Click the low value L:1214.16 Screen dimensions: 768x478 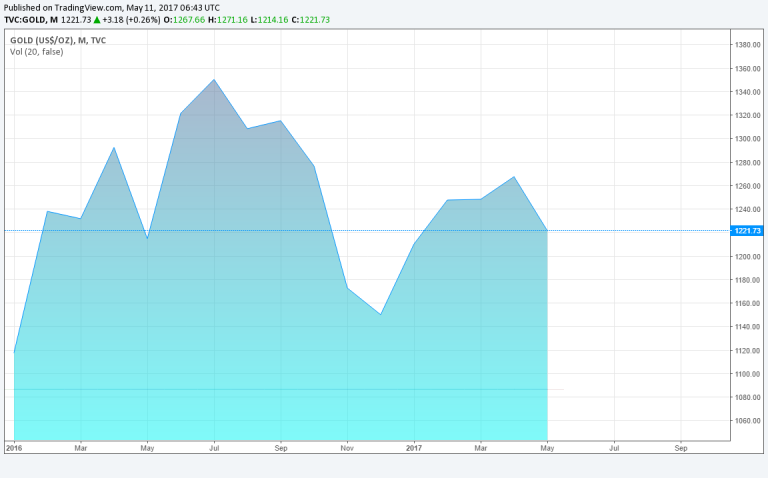[x=269, y=20]
